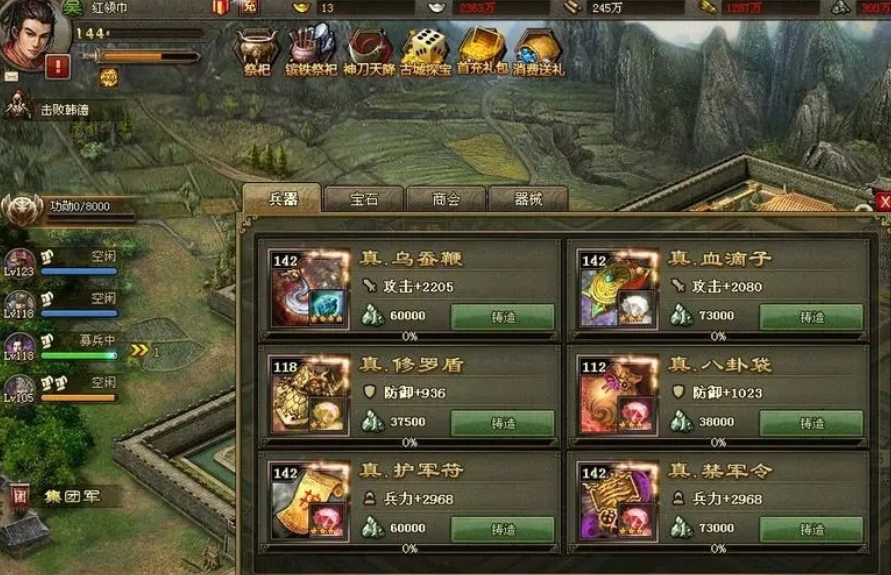Select the Lv123 general portrait
Image resolution: width=891 pixels, height=575 pixels.
coord(19,263)
